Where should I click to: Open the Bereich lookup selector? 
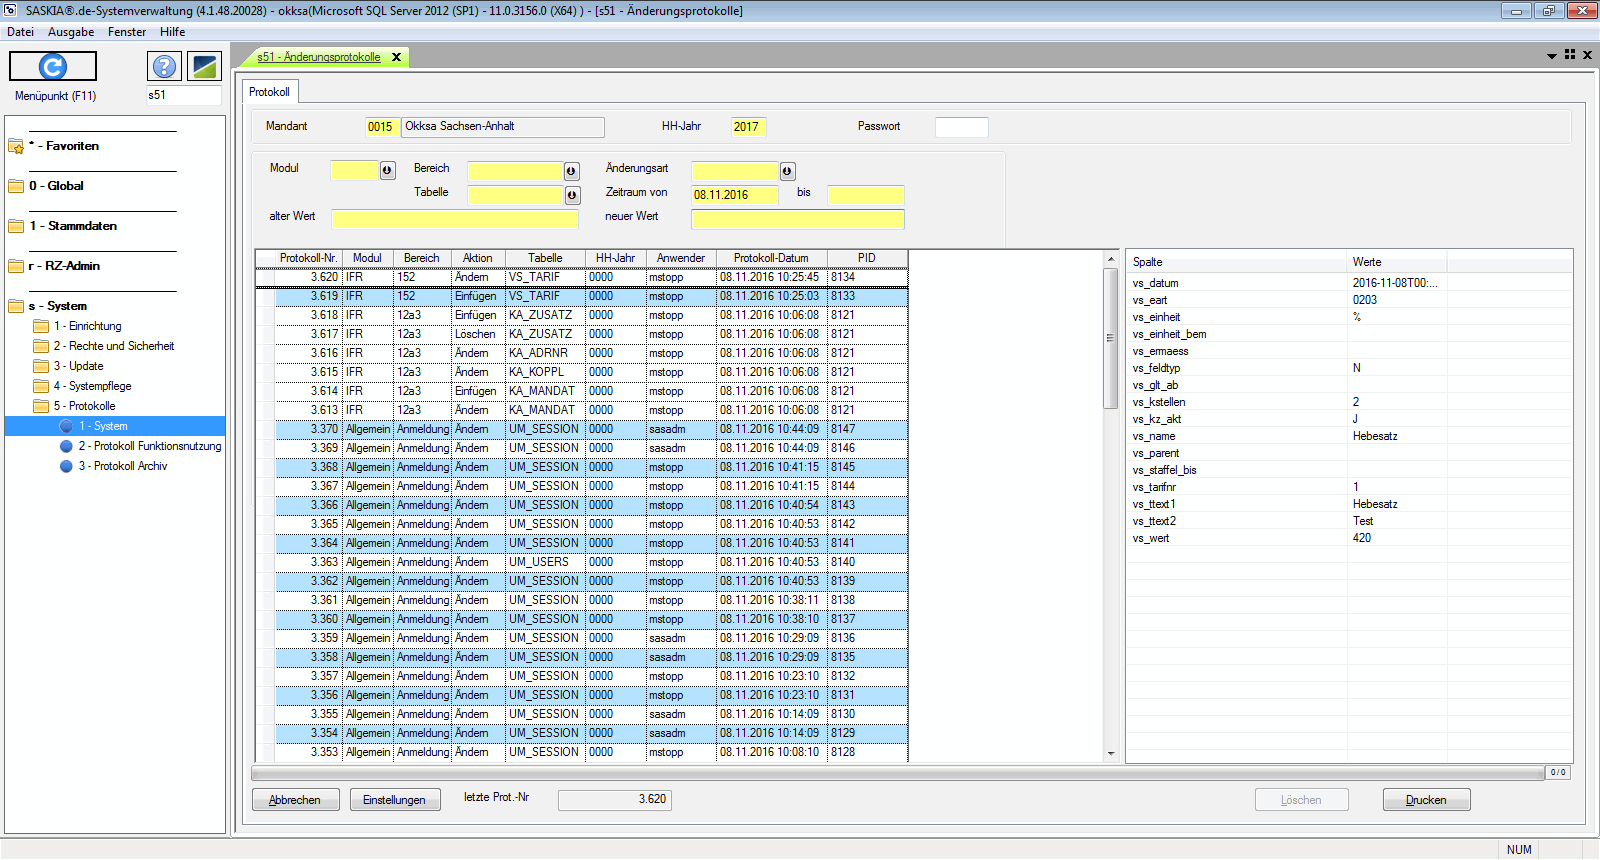(572, 171)
